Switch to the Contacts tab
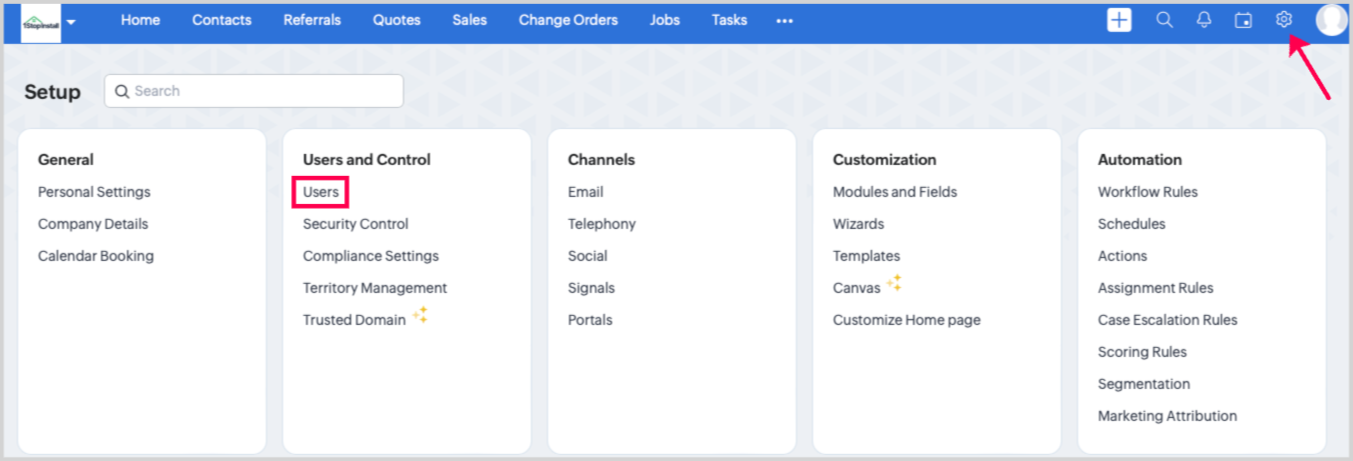Viewport: 1353px width, 461px height. pyautogui.click(x=222, y=20)
